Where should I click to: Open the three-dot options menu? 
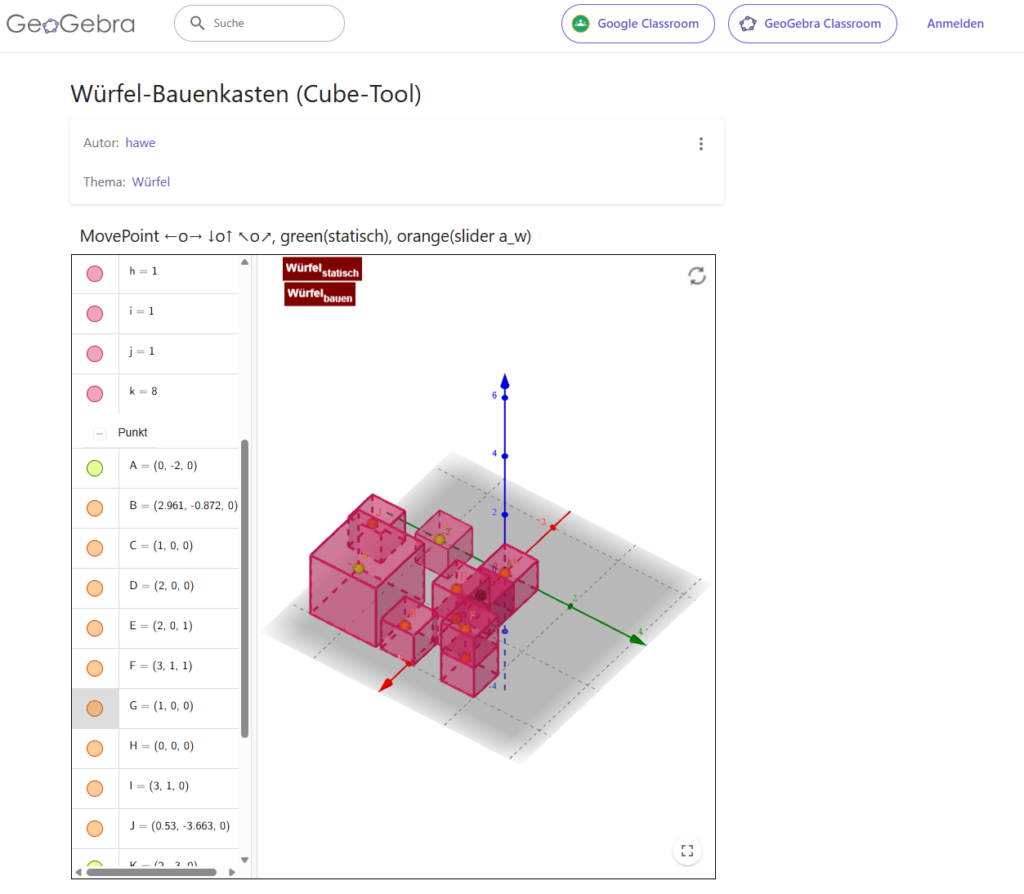(701, 144)
